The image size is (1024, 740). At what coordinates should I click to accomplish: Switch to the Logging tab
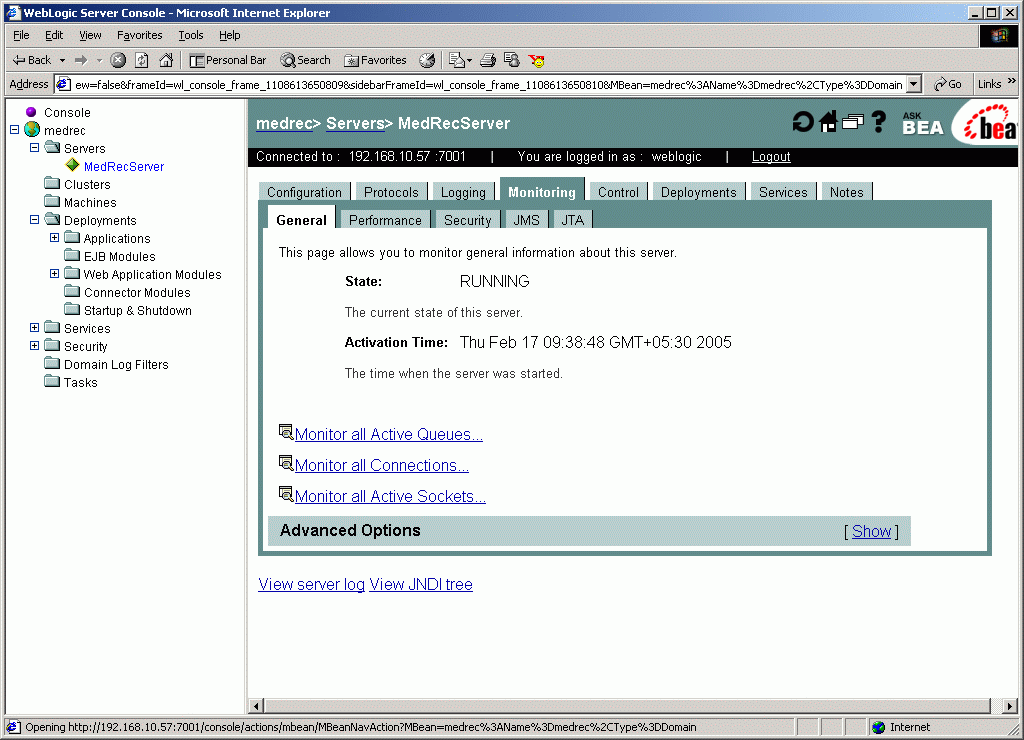pyautogui.click(x=463, y=192)
